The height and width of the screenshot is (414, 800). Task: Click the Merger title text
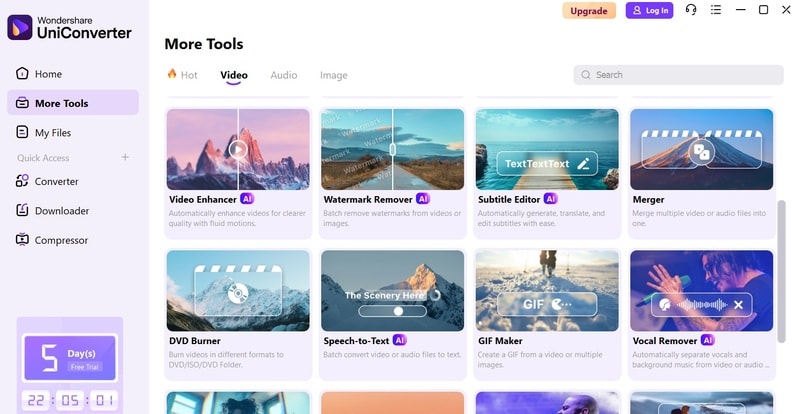coord(648,200)
